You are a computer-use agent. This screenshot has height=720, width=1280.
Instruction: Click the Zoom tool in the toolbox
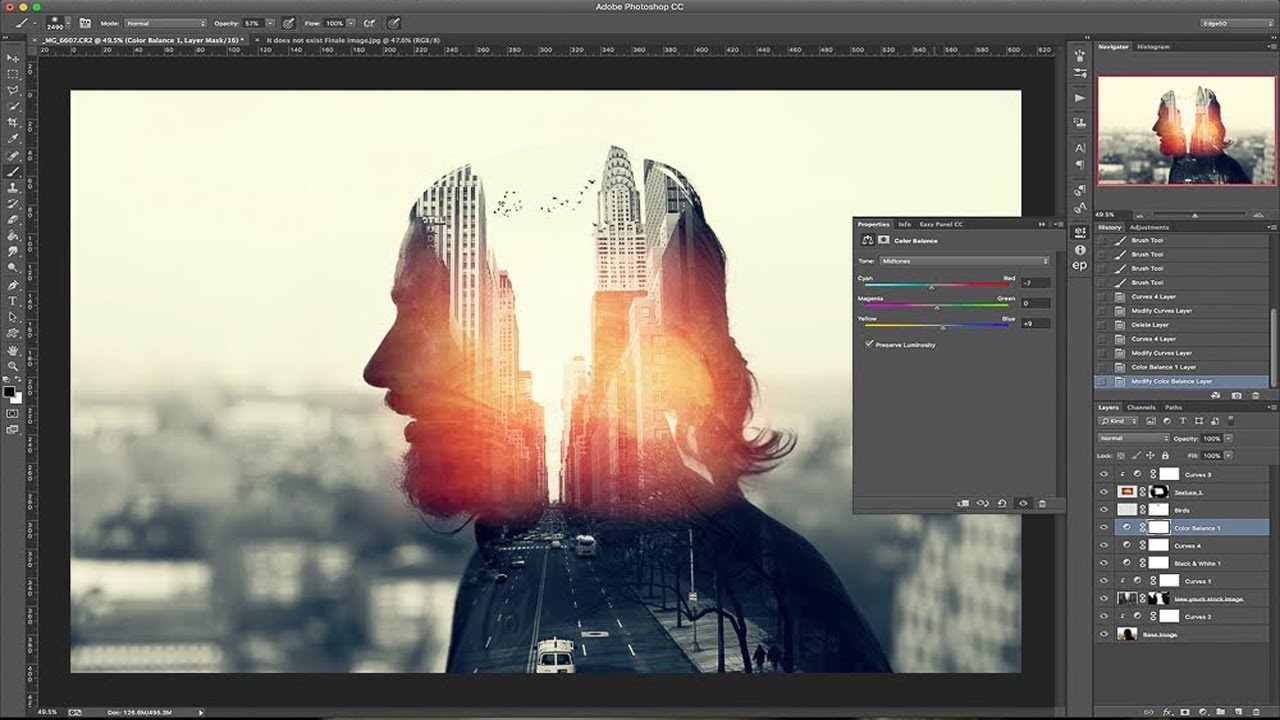[13, 367]
